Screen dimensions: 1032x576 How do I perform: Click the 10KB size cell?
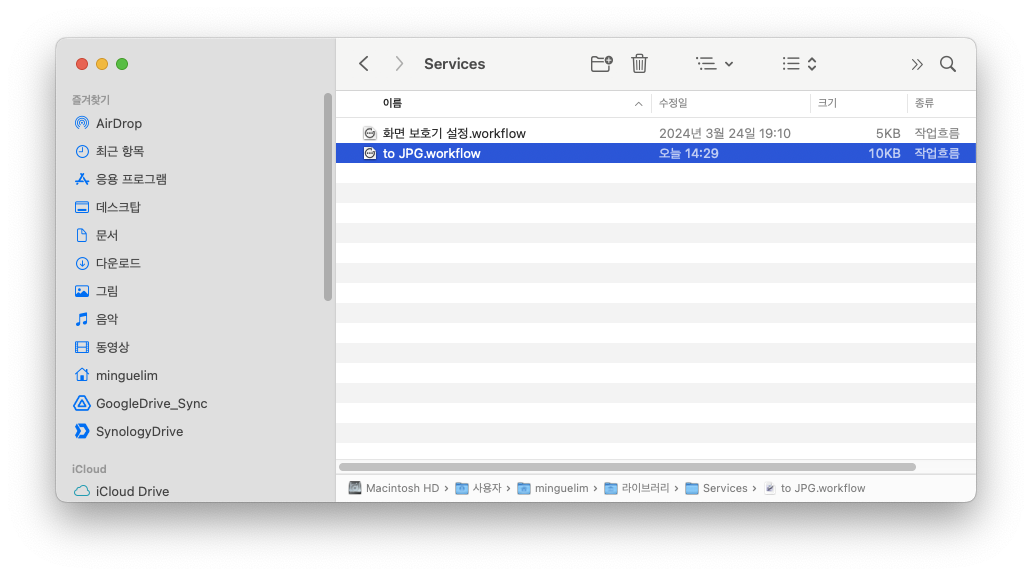click(884, 153)
